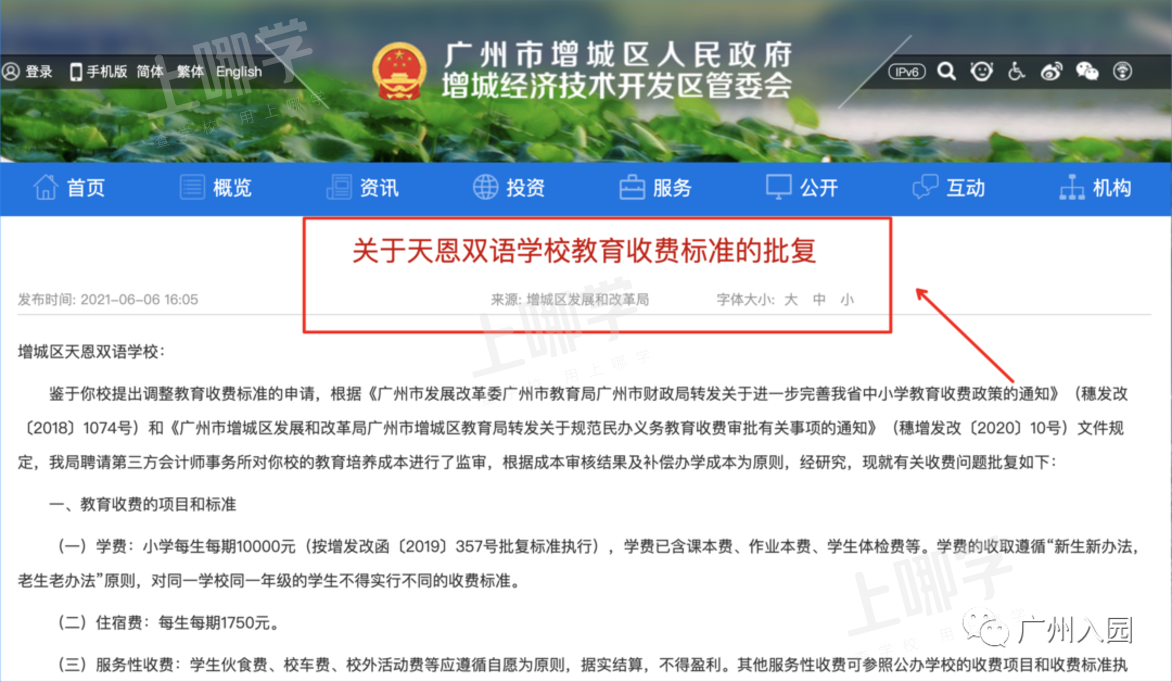This screenshot has width=1172, height=682.
Task: Go to the 投资 section
Action: [x=509, y=188]
